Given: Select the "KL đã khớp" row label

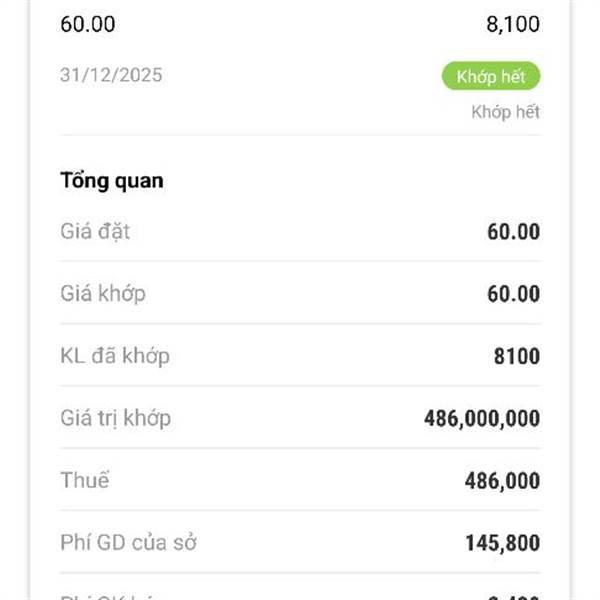Looking at the screenshot, I should 114,355.
